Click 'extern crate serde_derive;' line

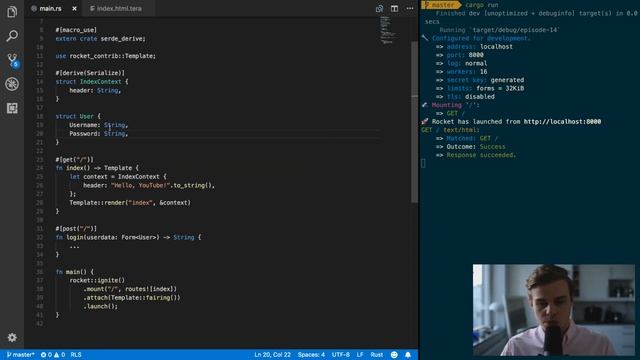point(100,38)
